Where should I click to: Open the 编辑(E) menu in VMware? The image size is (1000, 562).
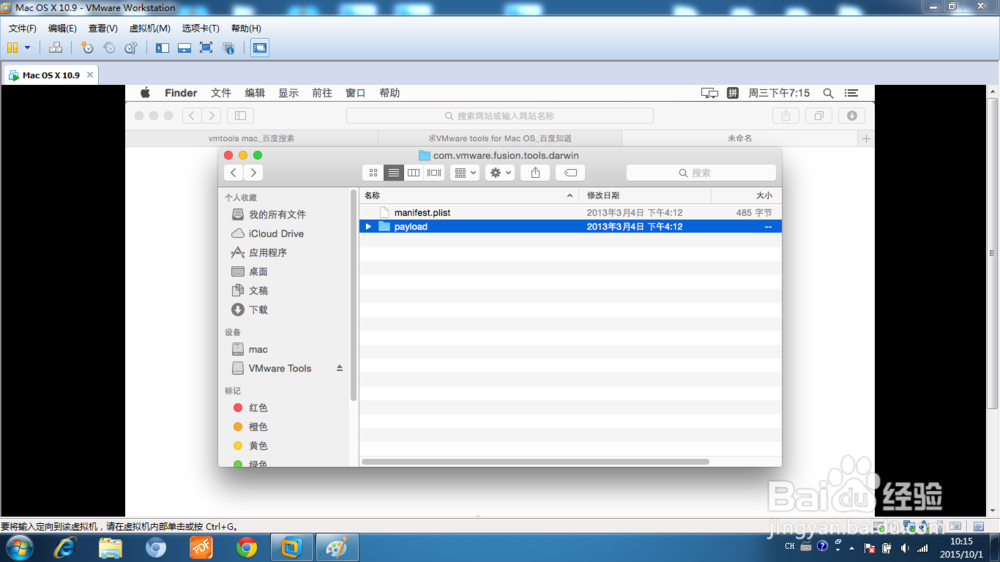62,28
